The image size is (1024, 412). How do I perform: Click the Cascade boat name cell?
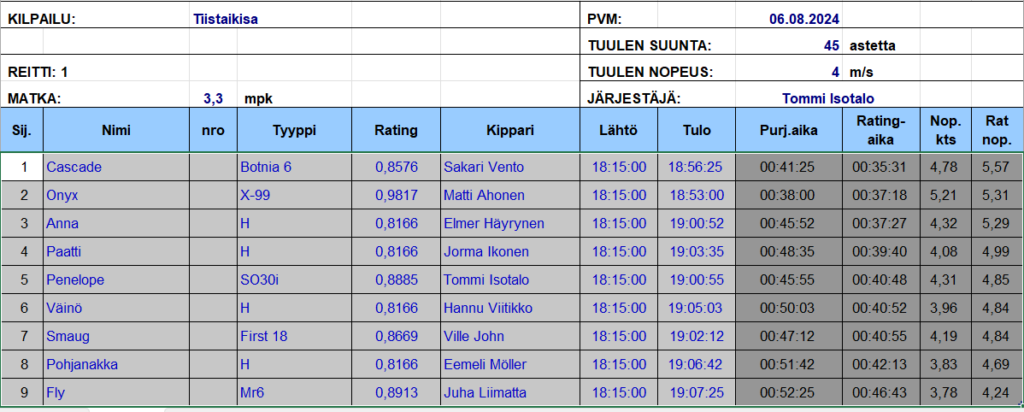(x=116, y=167)
